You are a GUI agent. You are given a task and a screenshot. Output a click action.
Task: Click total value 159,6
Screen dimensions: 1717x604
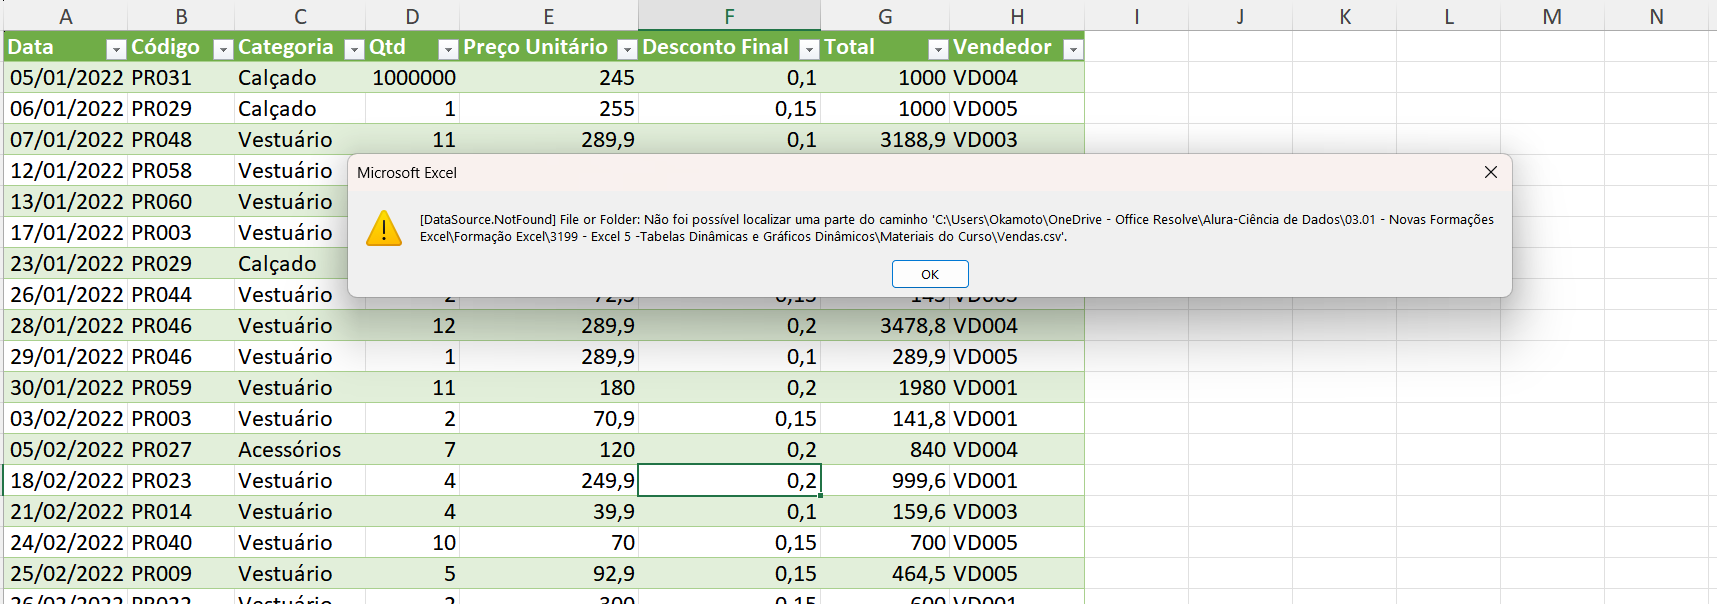[x=885, y=512]
